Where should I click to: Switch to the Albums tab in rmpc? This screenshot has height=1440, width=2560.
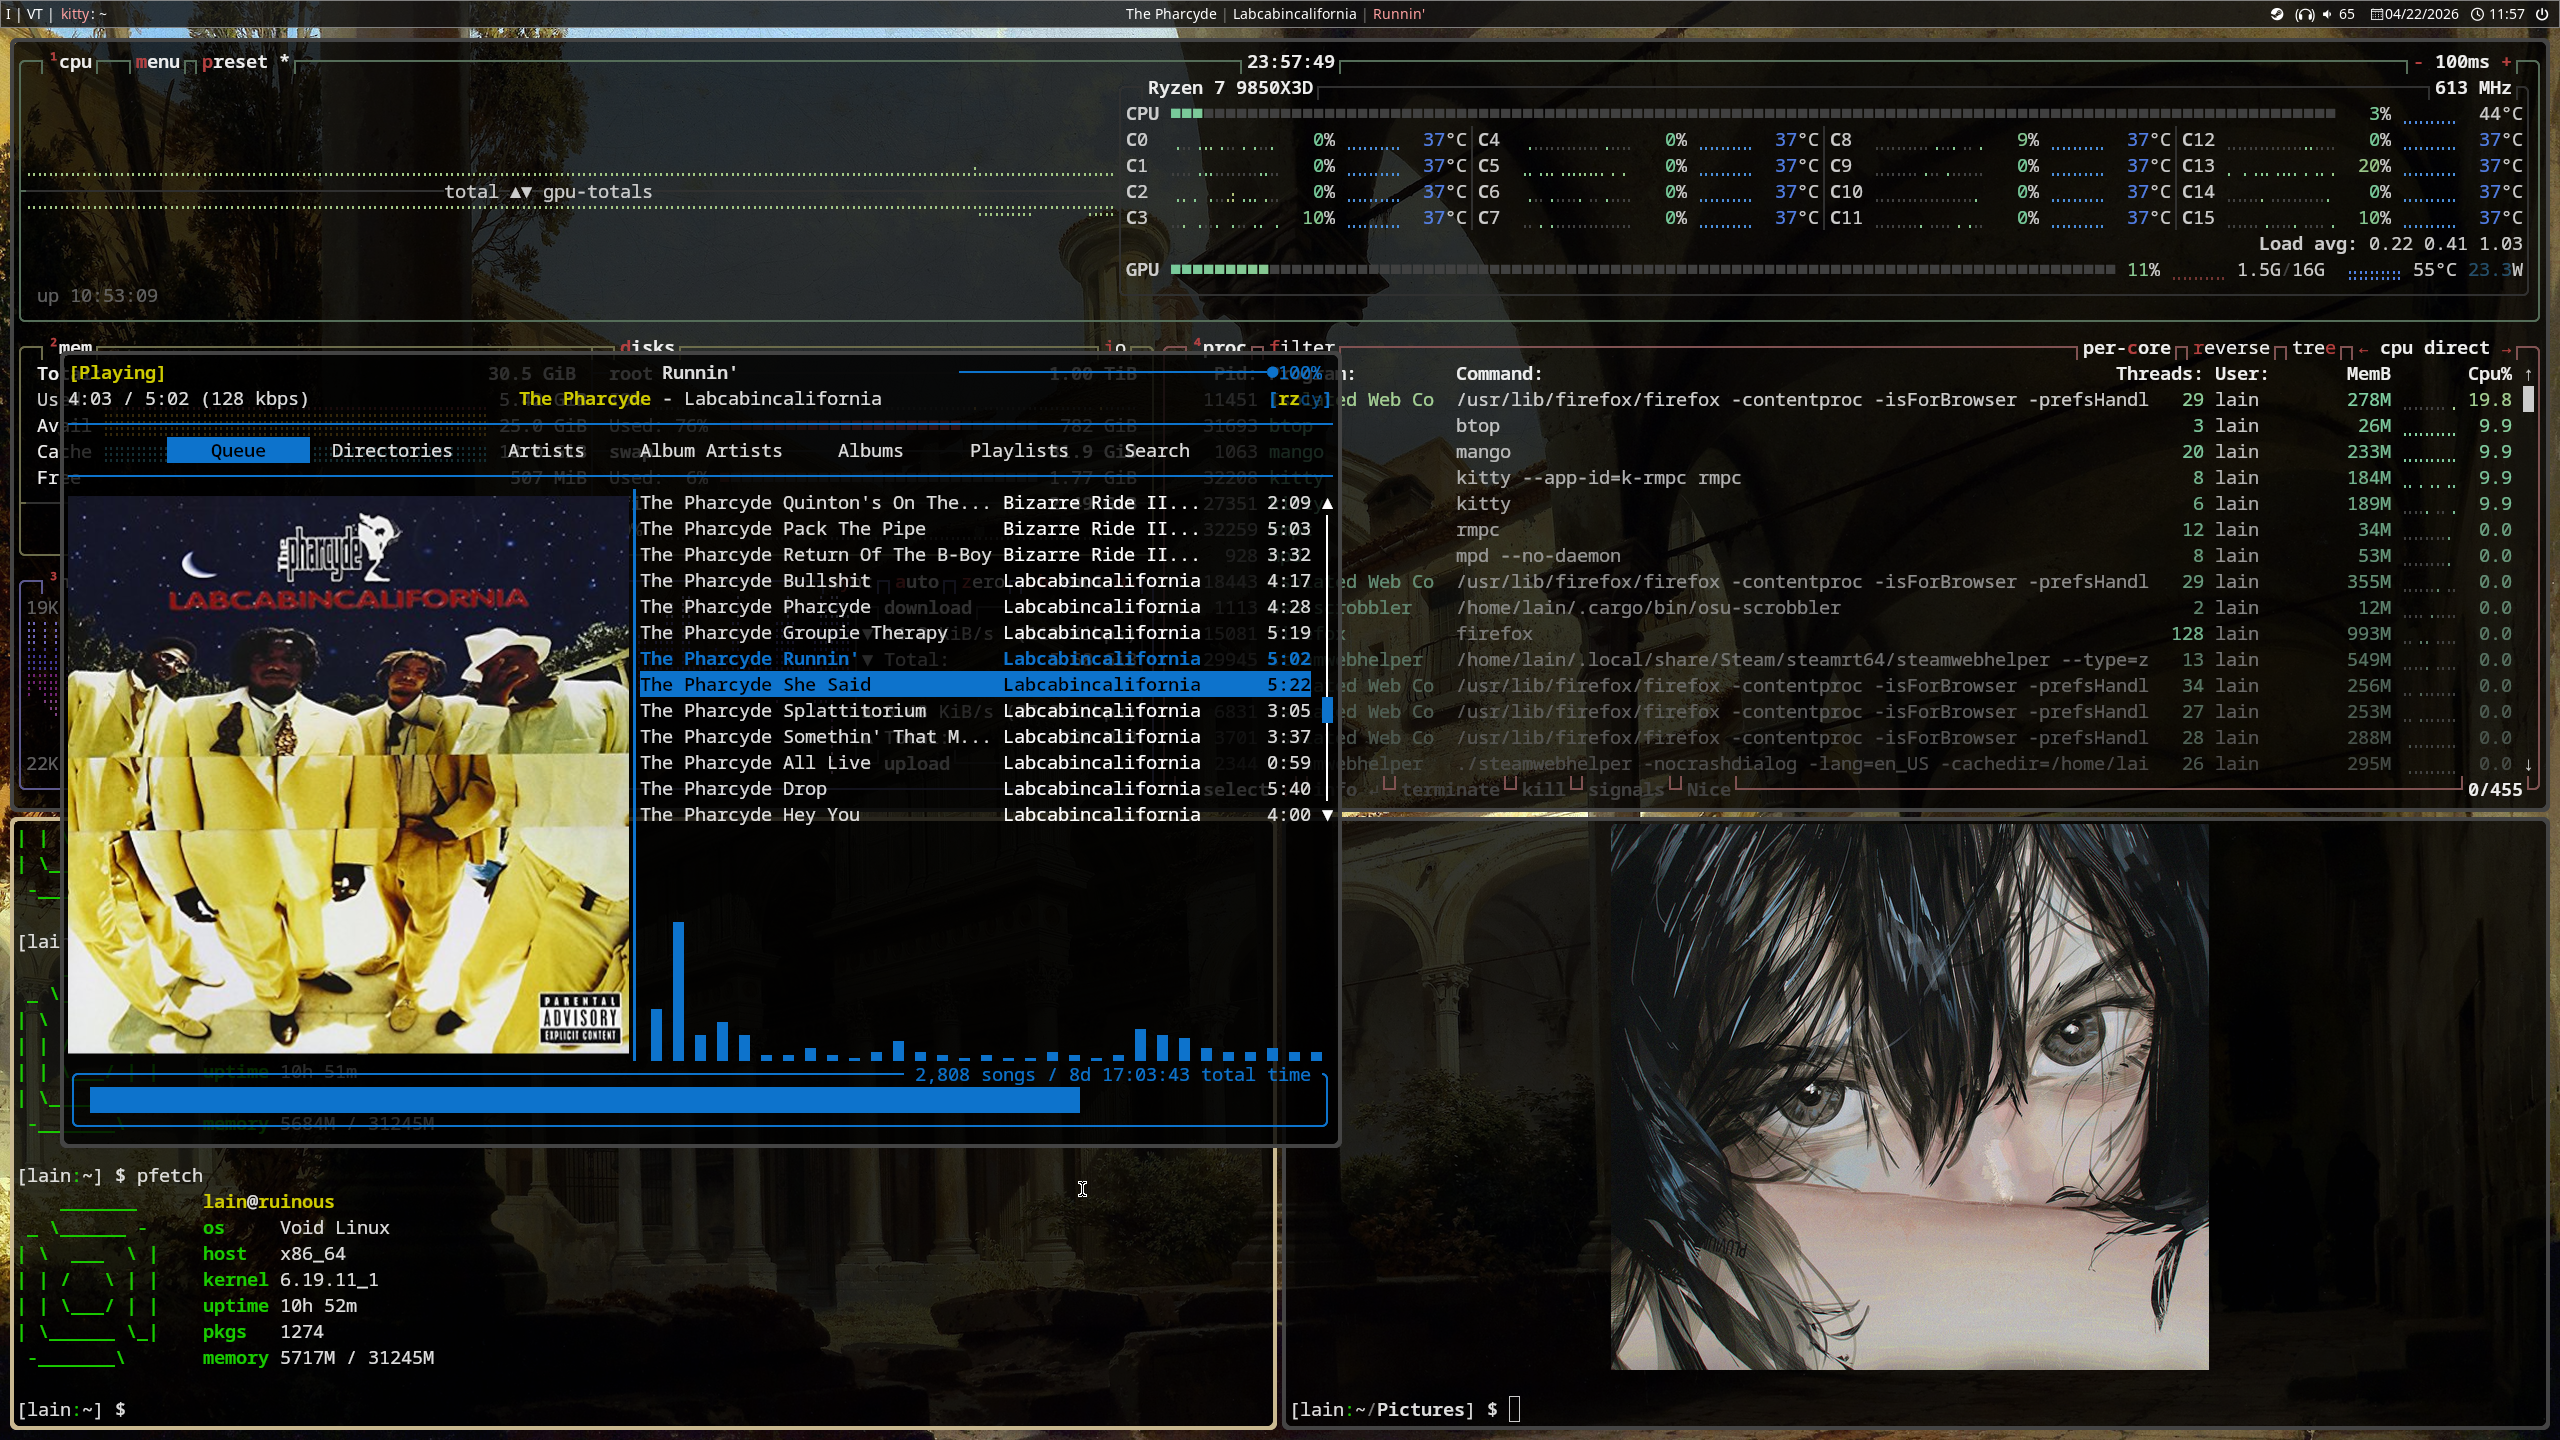(x=870, y=451)
